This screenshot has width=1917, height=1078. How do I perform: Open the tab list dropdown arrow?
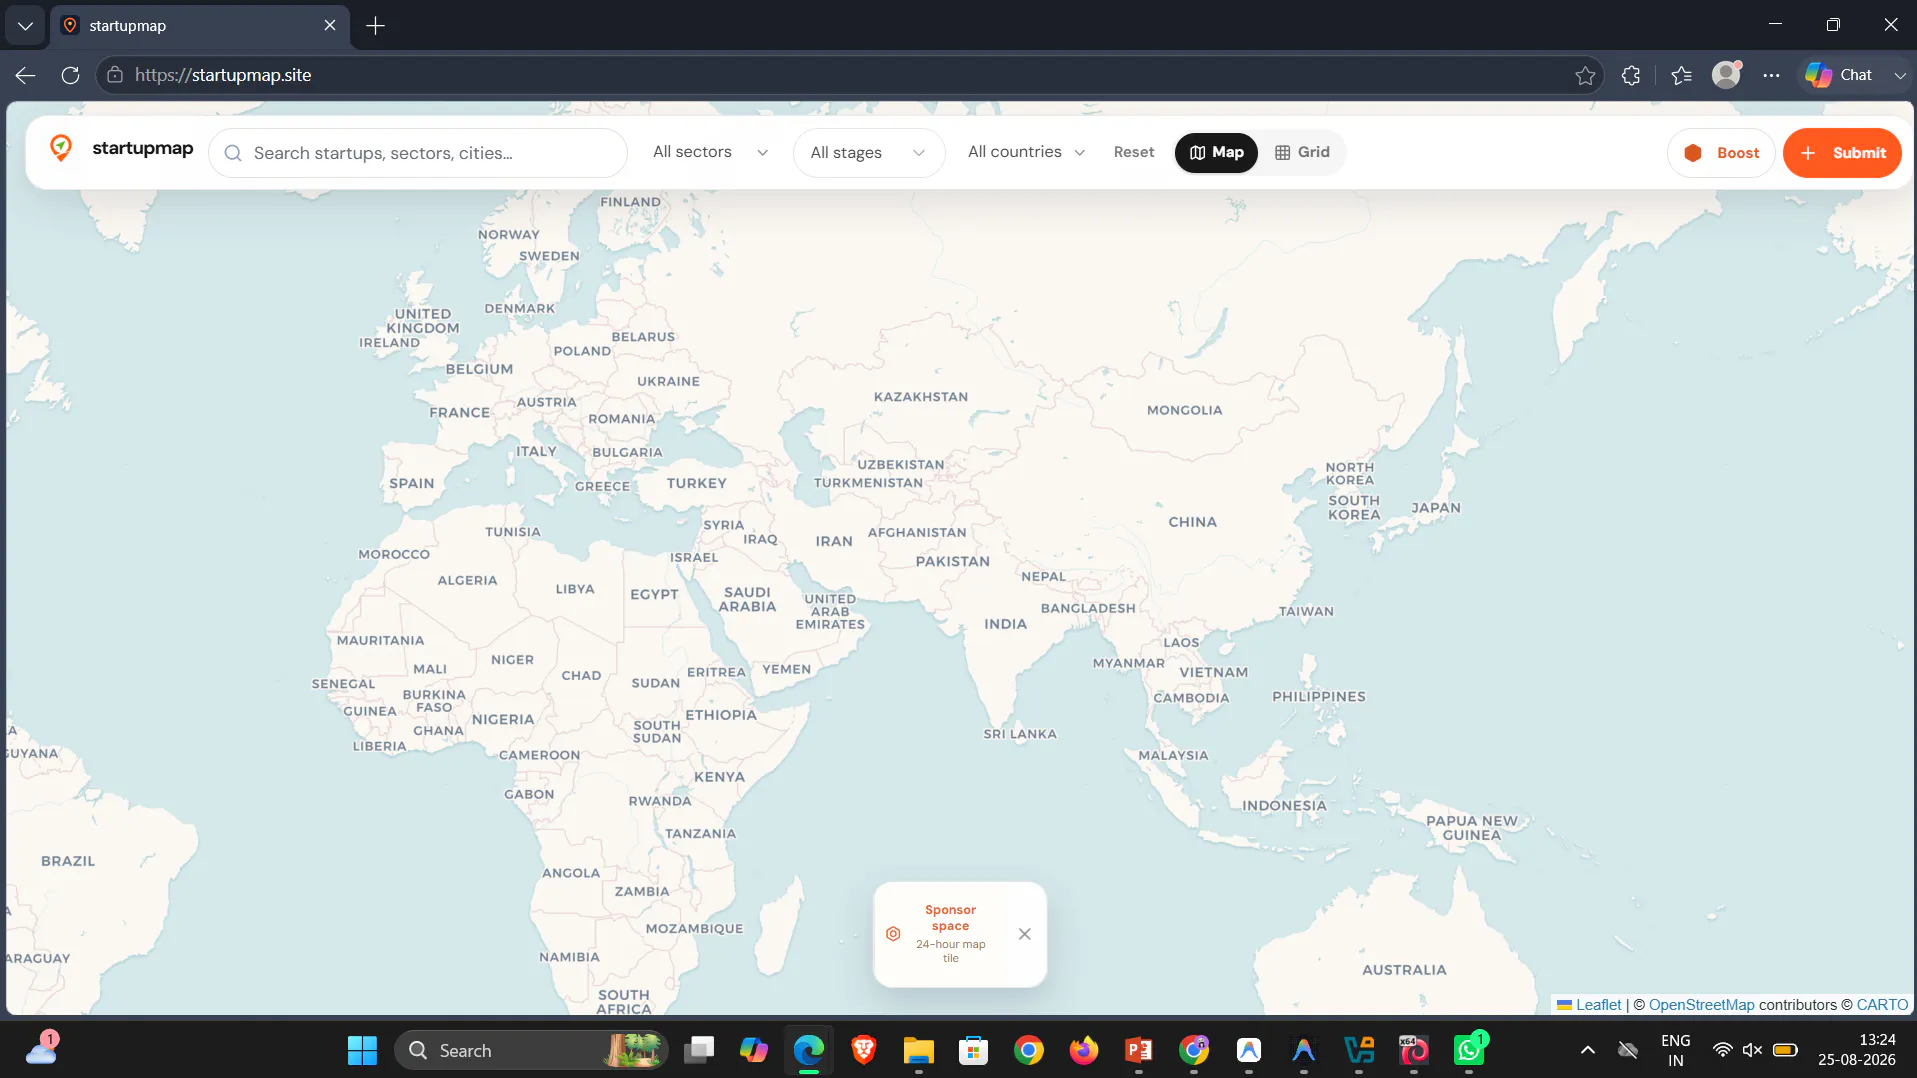tap(25, 25)
